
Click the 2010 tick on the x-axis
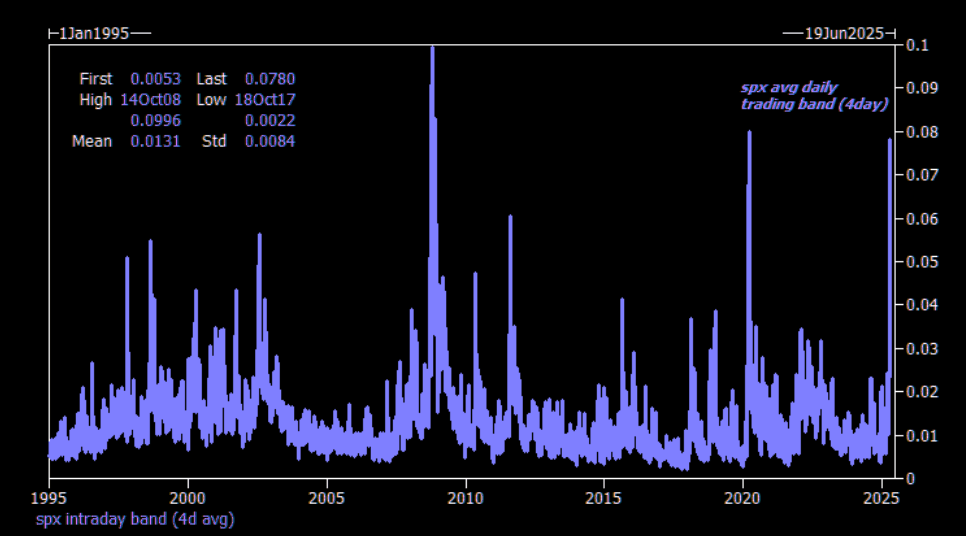(x=465, y=497)
